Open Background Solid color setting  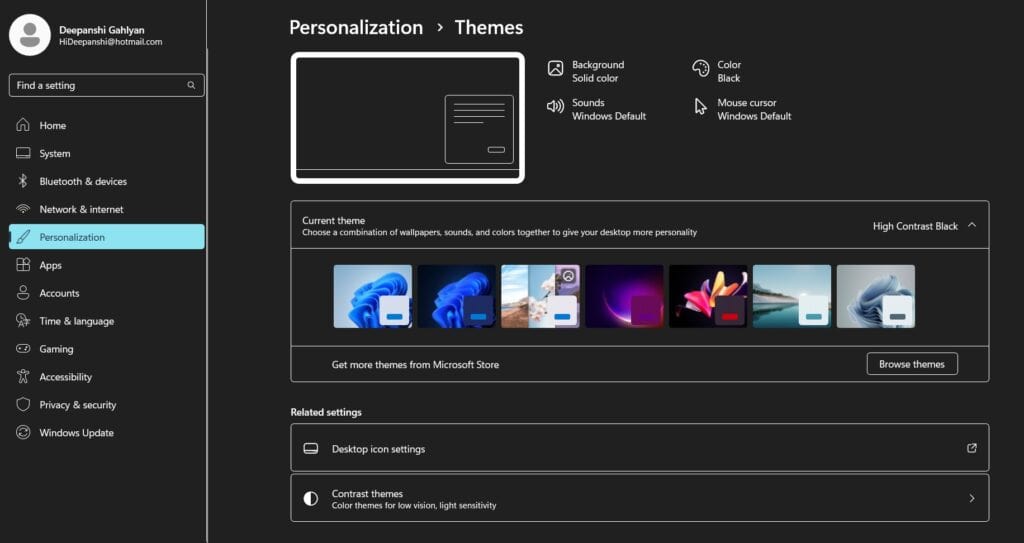[586, 71]
